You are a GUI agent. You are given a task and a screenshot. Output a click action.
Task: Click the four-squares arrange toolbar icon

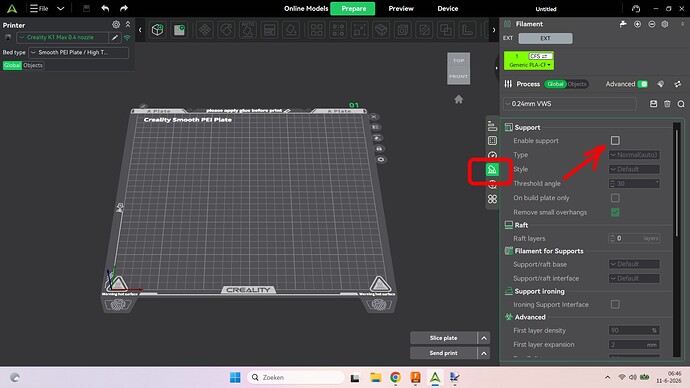316,30
